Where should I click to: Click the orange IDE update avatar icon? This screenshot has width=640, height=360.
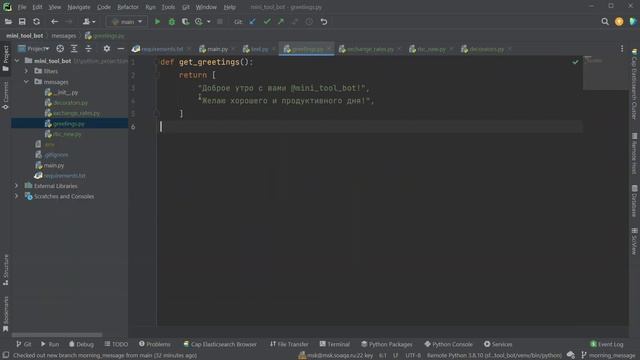(619, 22)
